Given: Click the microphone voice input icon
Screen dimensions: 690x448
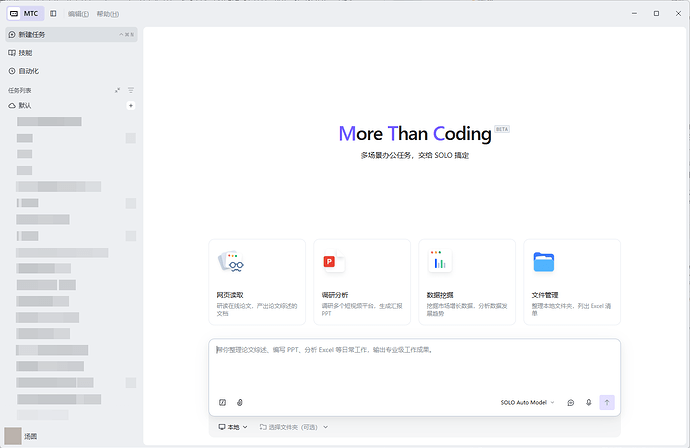Looking at the screenshot, I should click(x=589, y=402).
